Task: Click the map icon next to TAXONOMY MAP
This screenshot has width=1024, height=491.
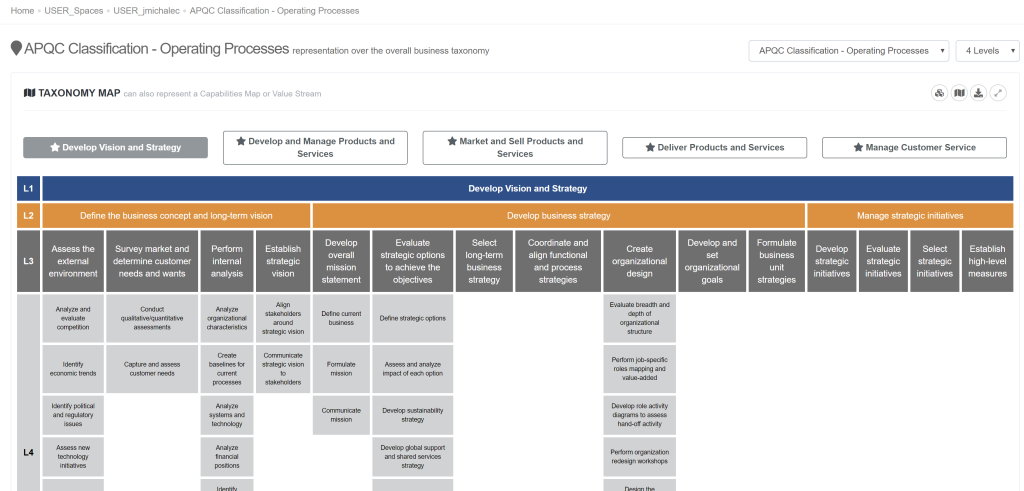Action: [29, 93]
